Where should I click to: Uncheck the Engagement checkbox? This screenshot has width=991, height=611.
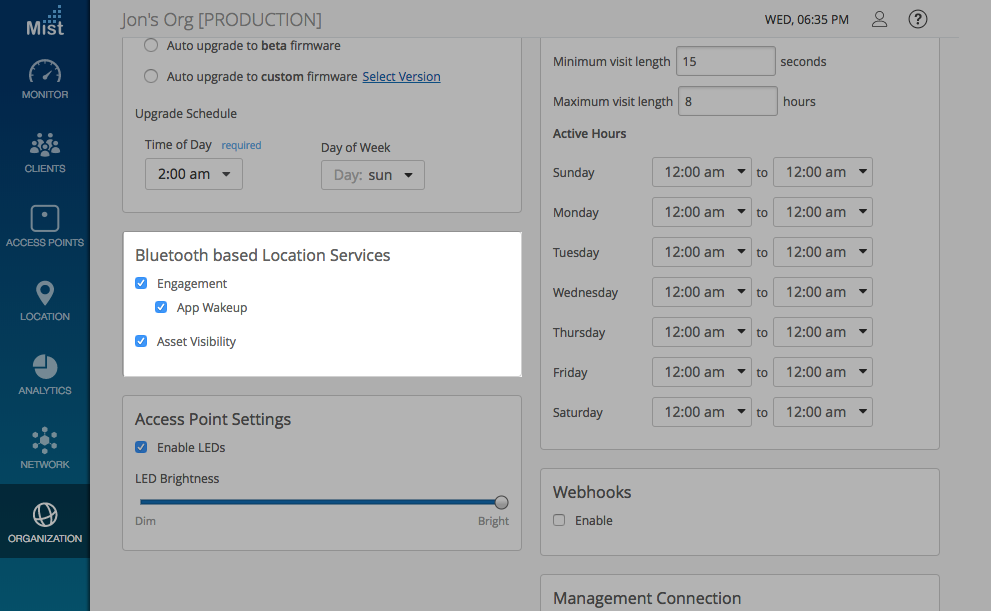click(x=142, y=284)
